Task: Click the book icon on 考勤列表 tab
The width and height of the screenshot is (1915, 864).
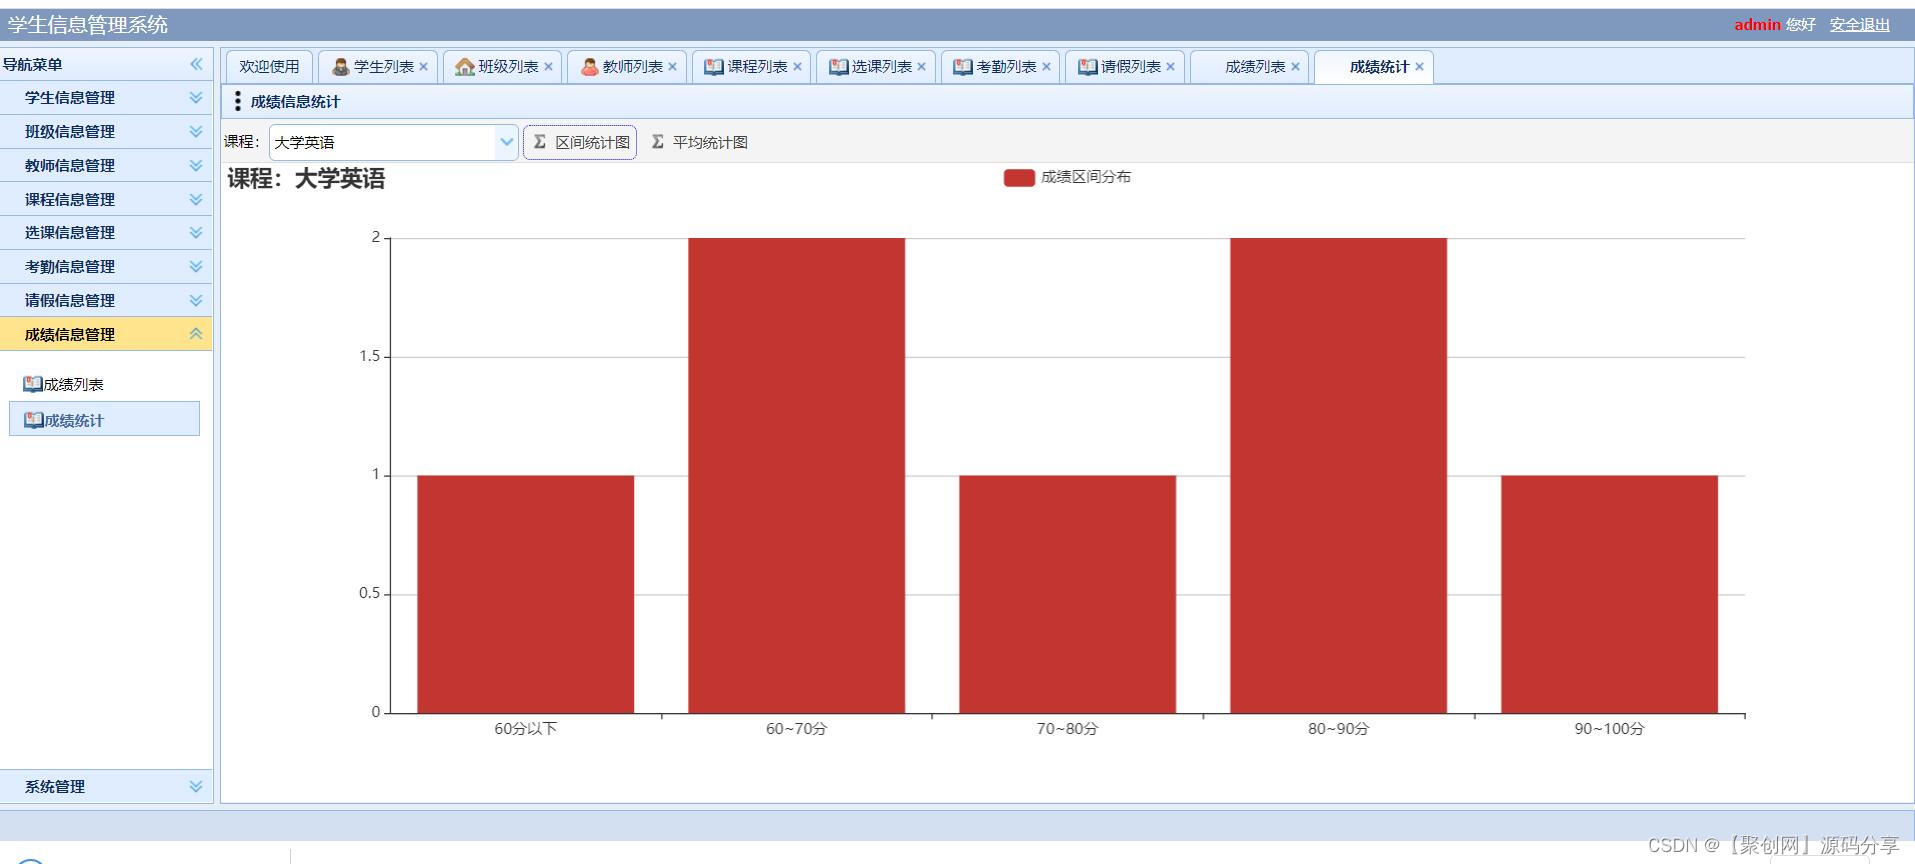Action: point(963,67)
